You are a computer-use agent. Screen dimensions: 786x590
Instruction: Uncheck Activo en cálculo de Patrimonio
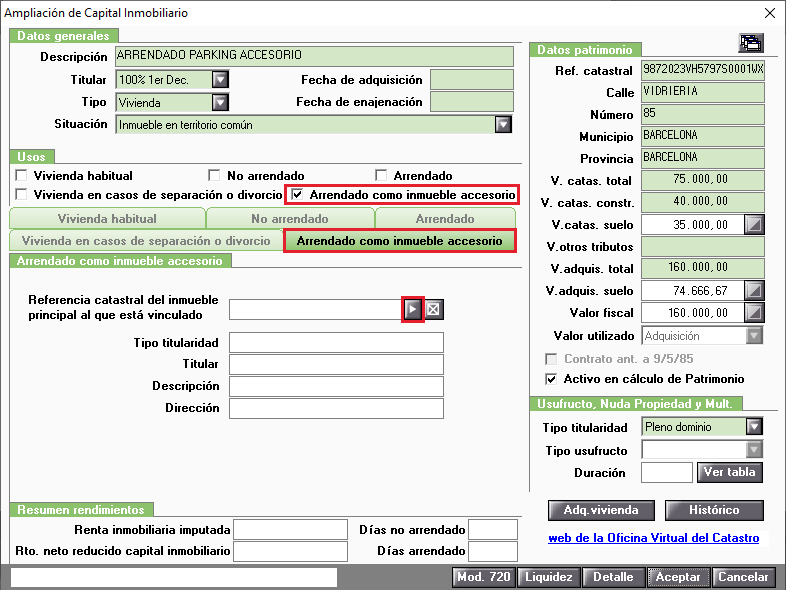[551, 379]
